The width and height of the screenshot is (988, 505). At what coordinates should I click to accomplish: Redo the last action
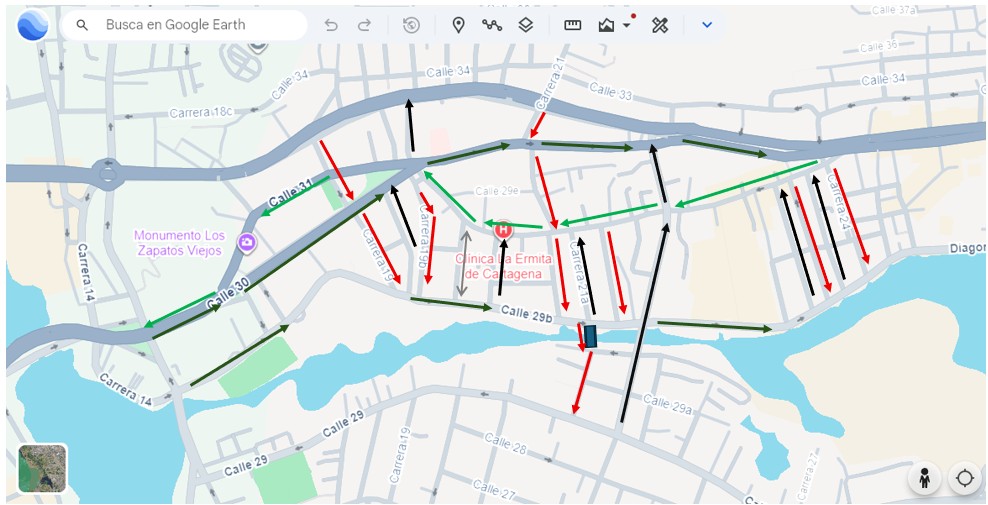(364, 25)
